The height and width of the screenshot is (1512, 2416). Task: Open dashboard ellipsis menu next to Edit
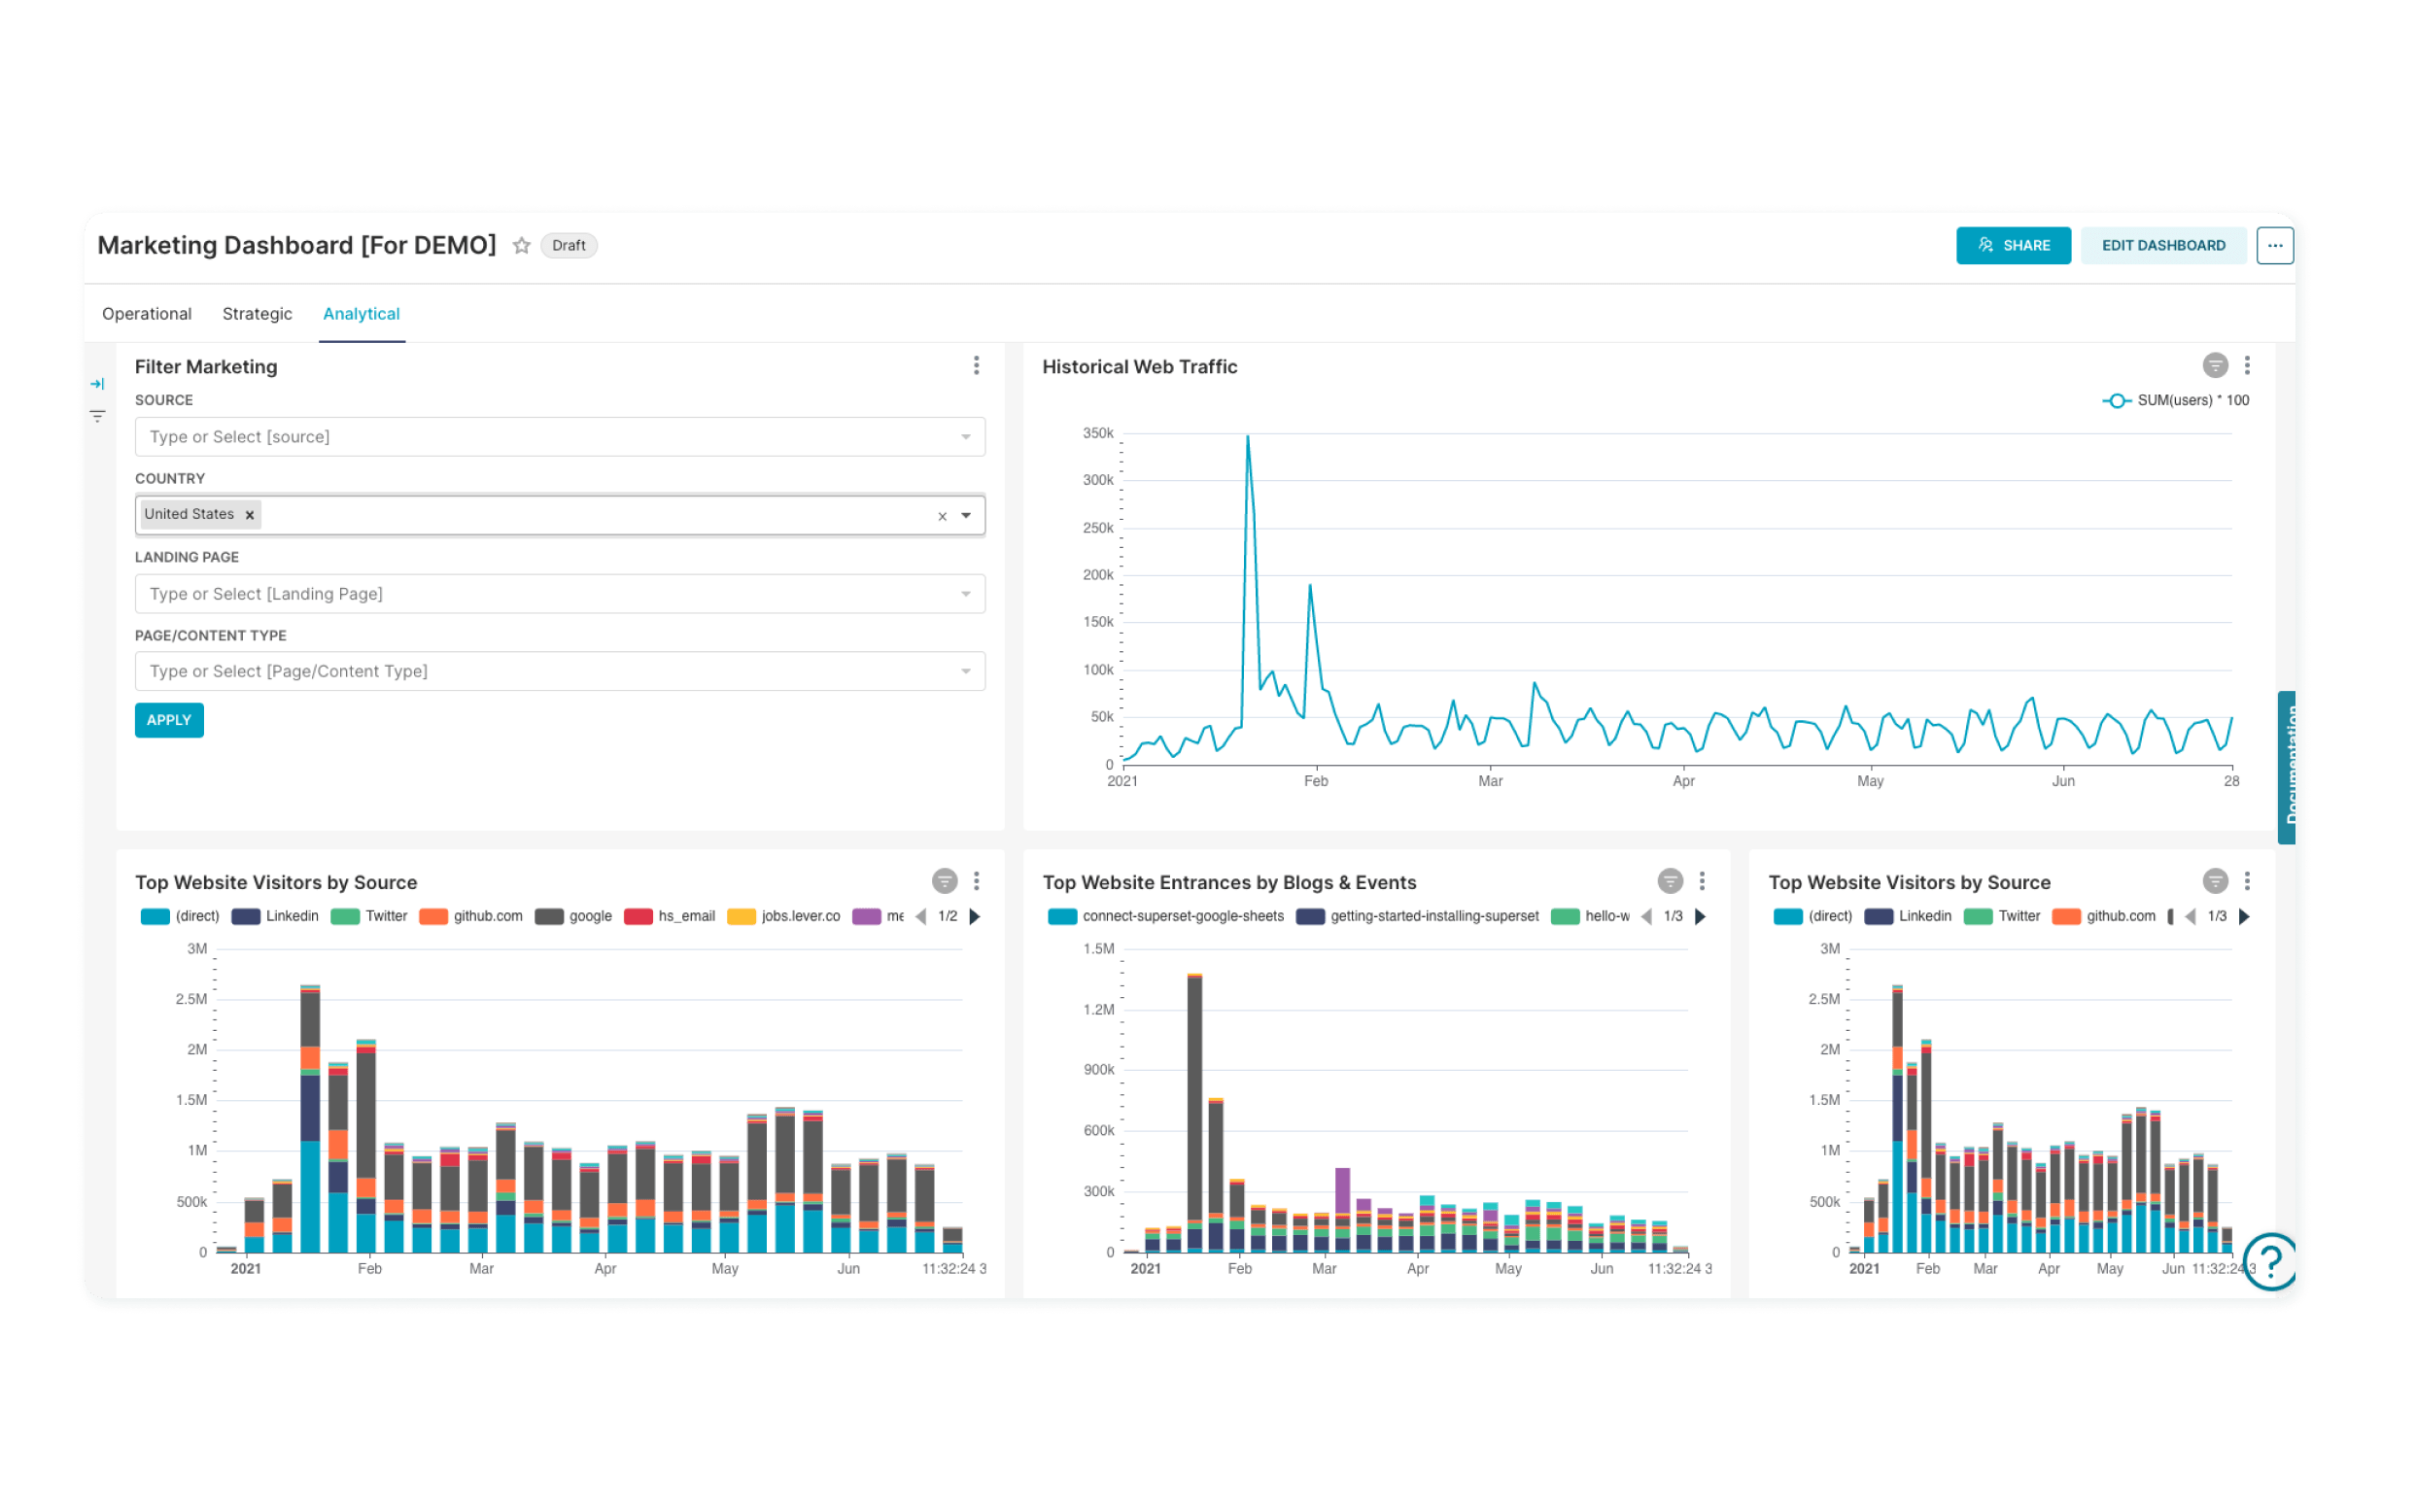(x=2274, y=245)
